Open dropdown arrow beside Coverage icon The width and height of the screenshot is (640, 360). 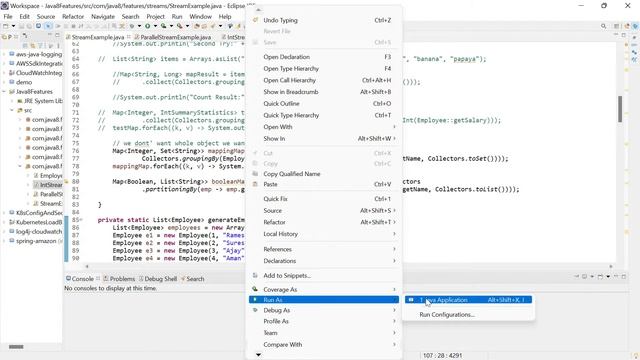coord(171,26)
